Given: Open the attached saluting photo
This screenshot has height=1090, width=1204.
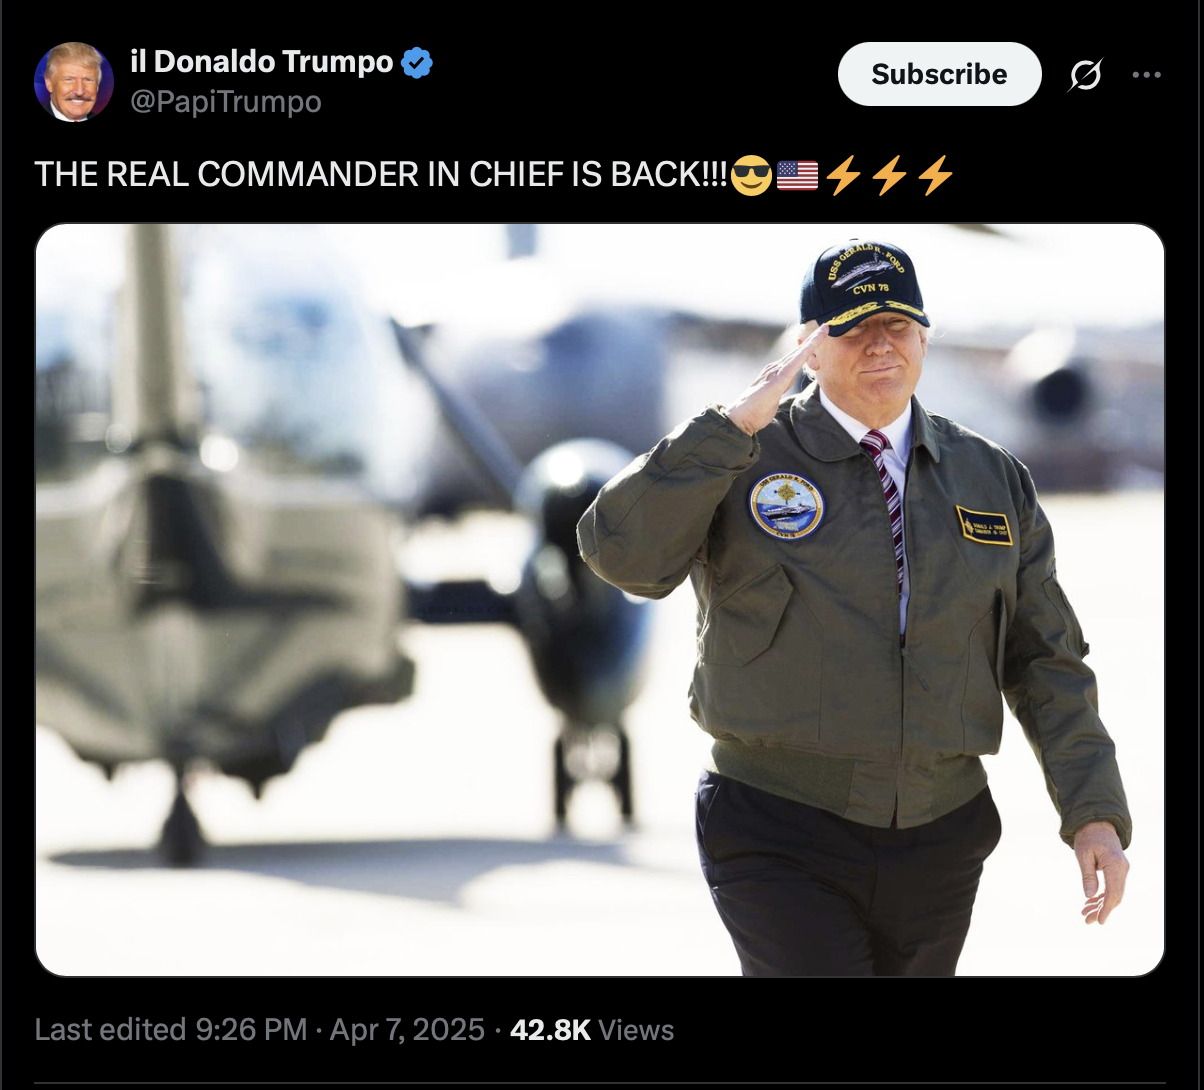Looking at the screenshot, I should click(600, 600).
